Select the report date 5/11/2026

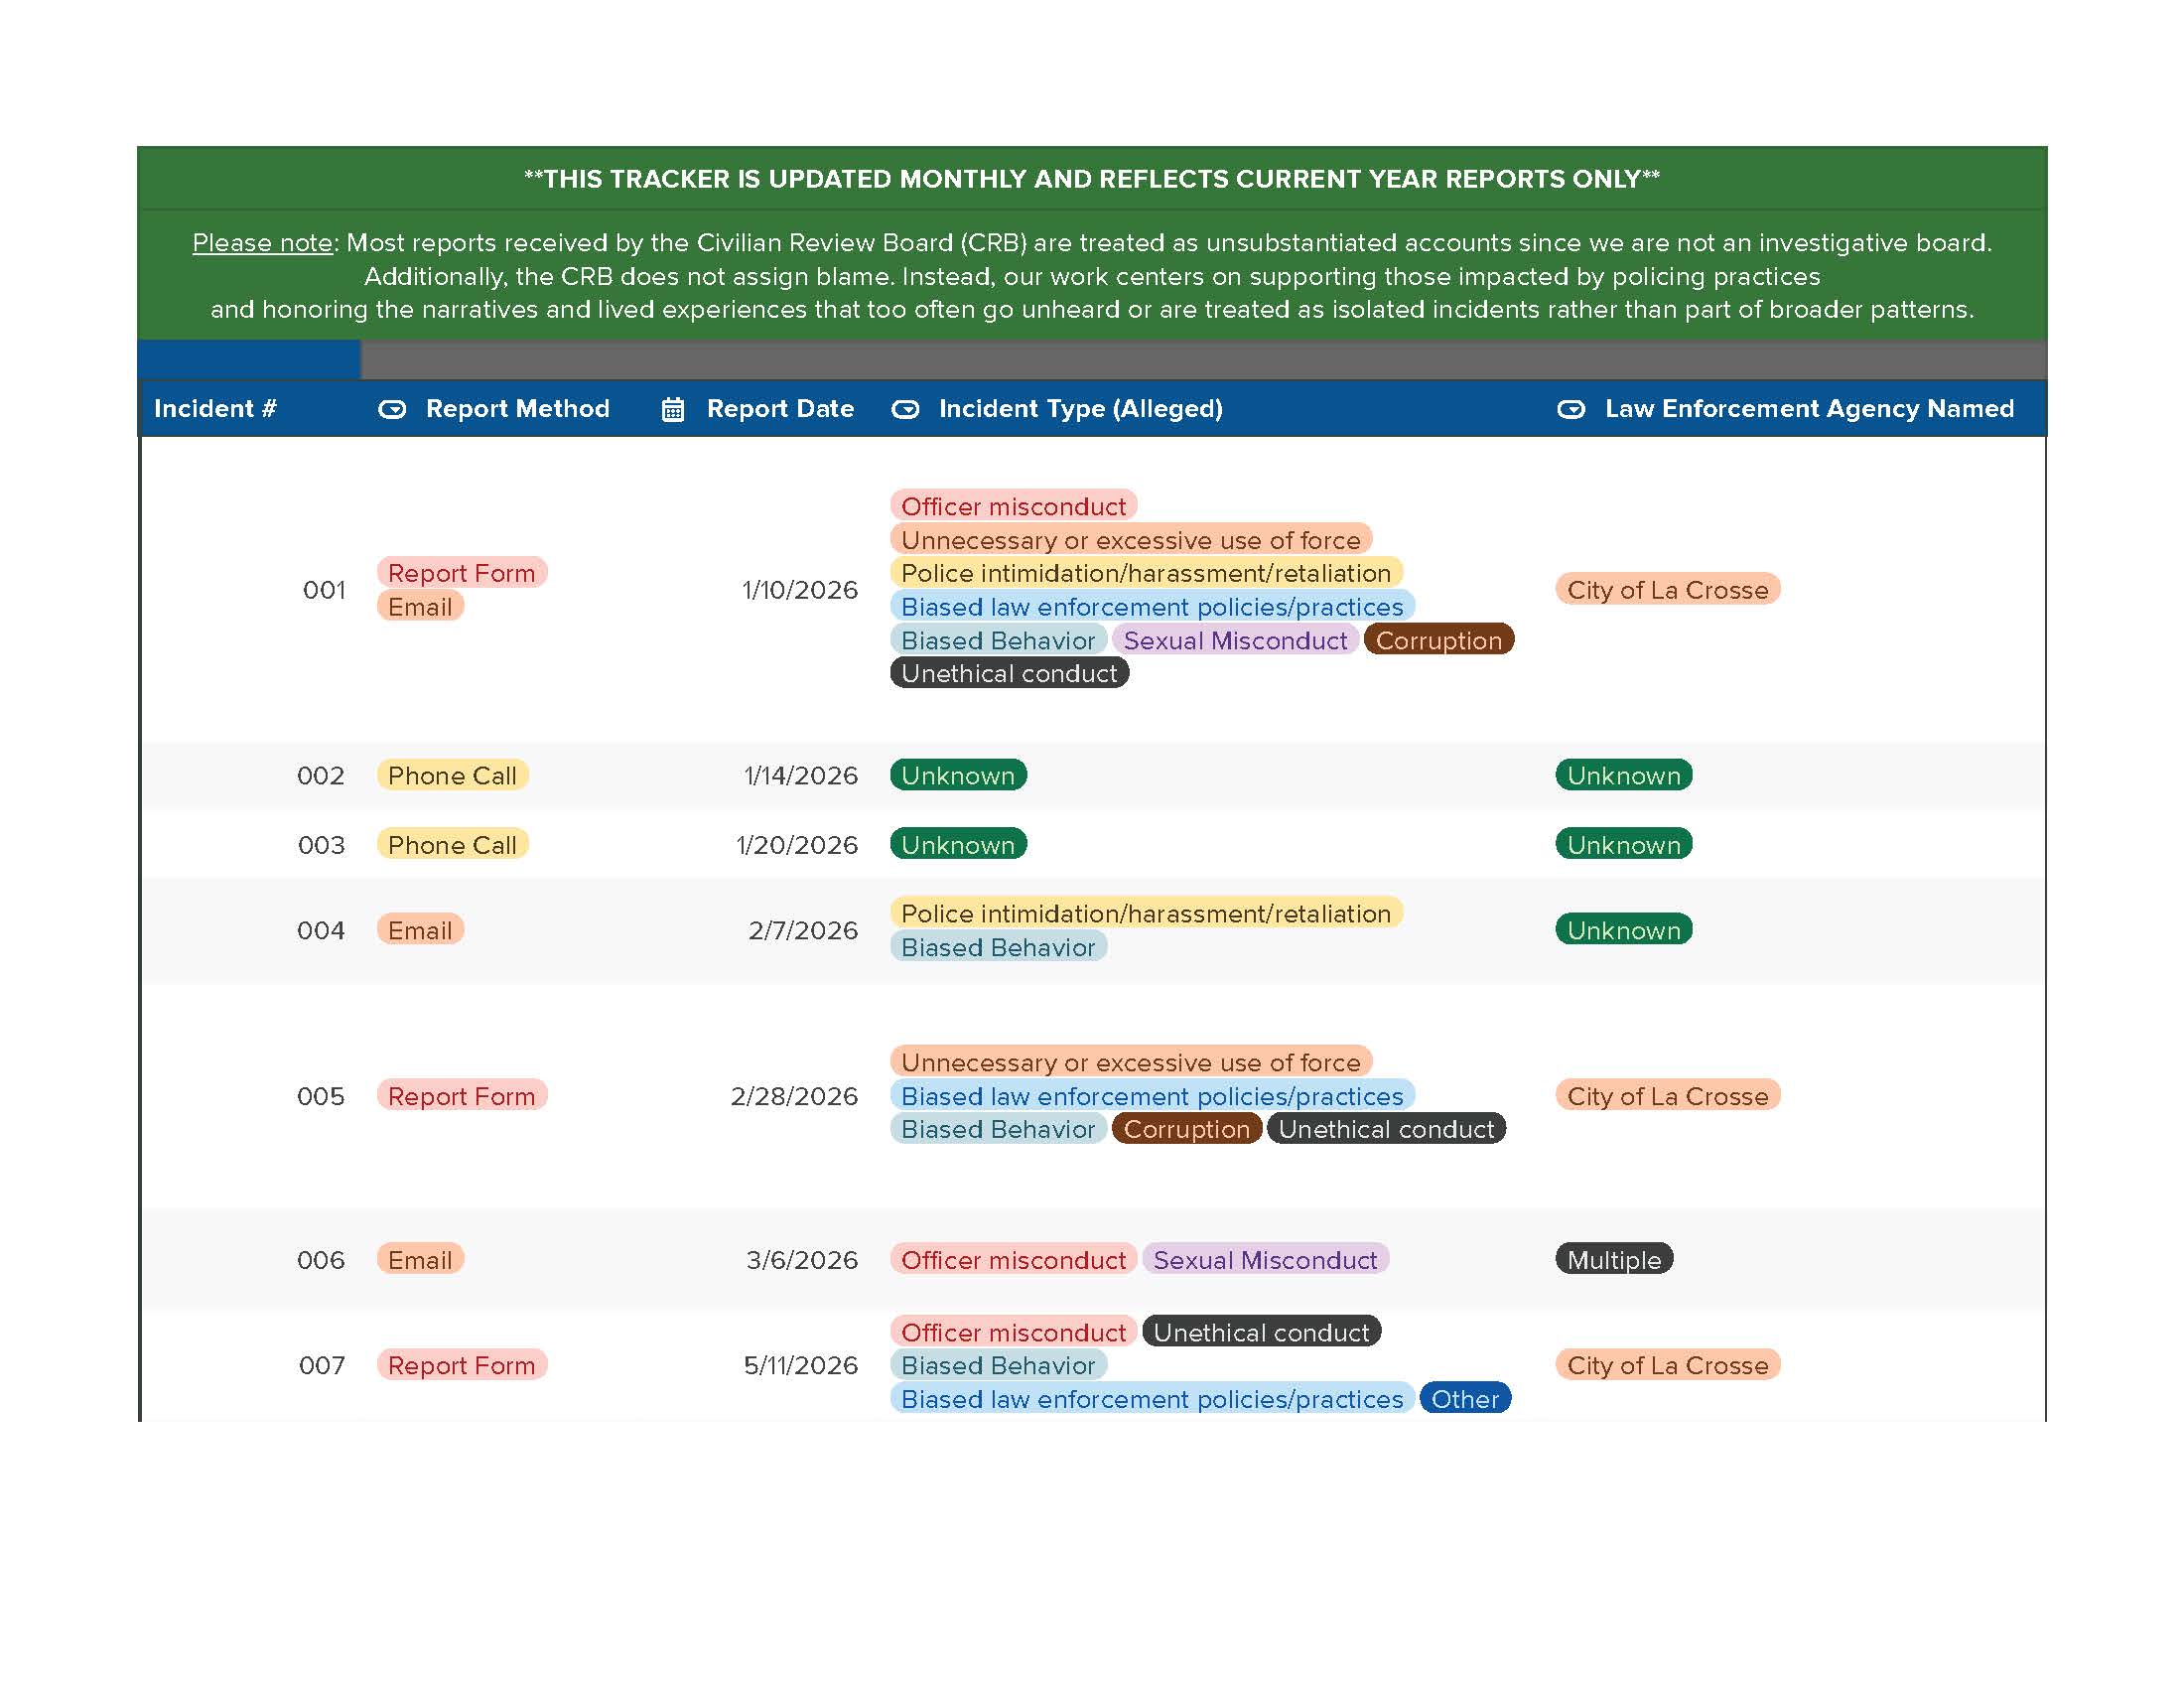(x=801, y=1366)
